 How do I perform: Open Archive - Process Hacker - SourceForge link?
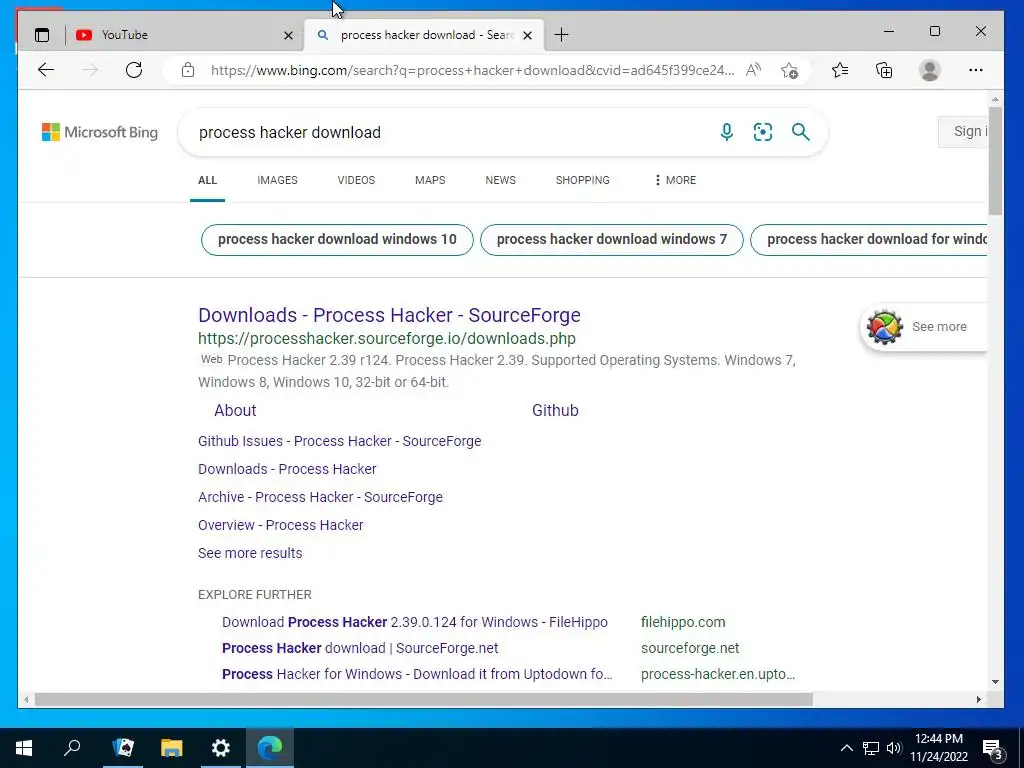(320, 498)
